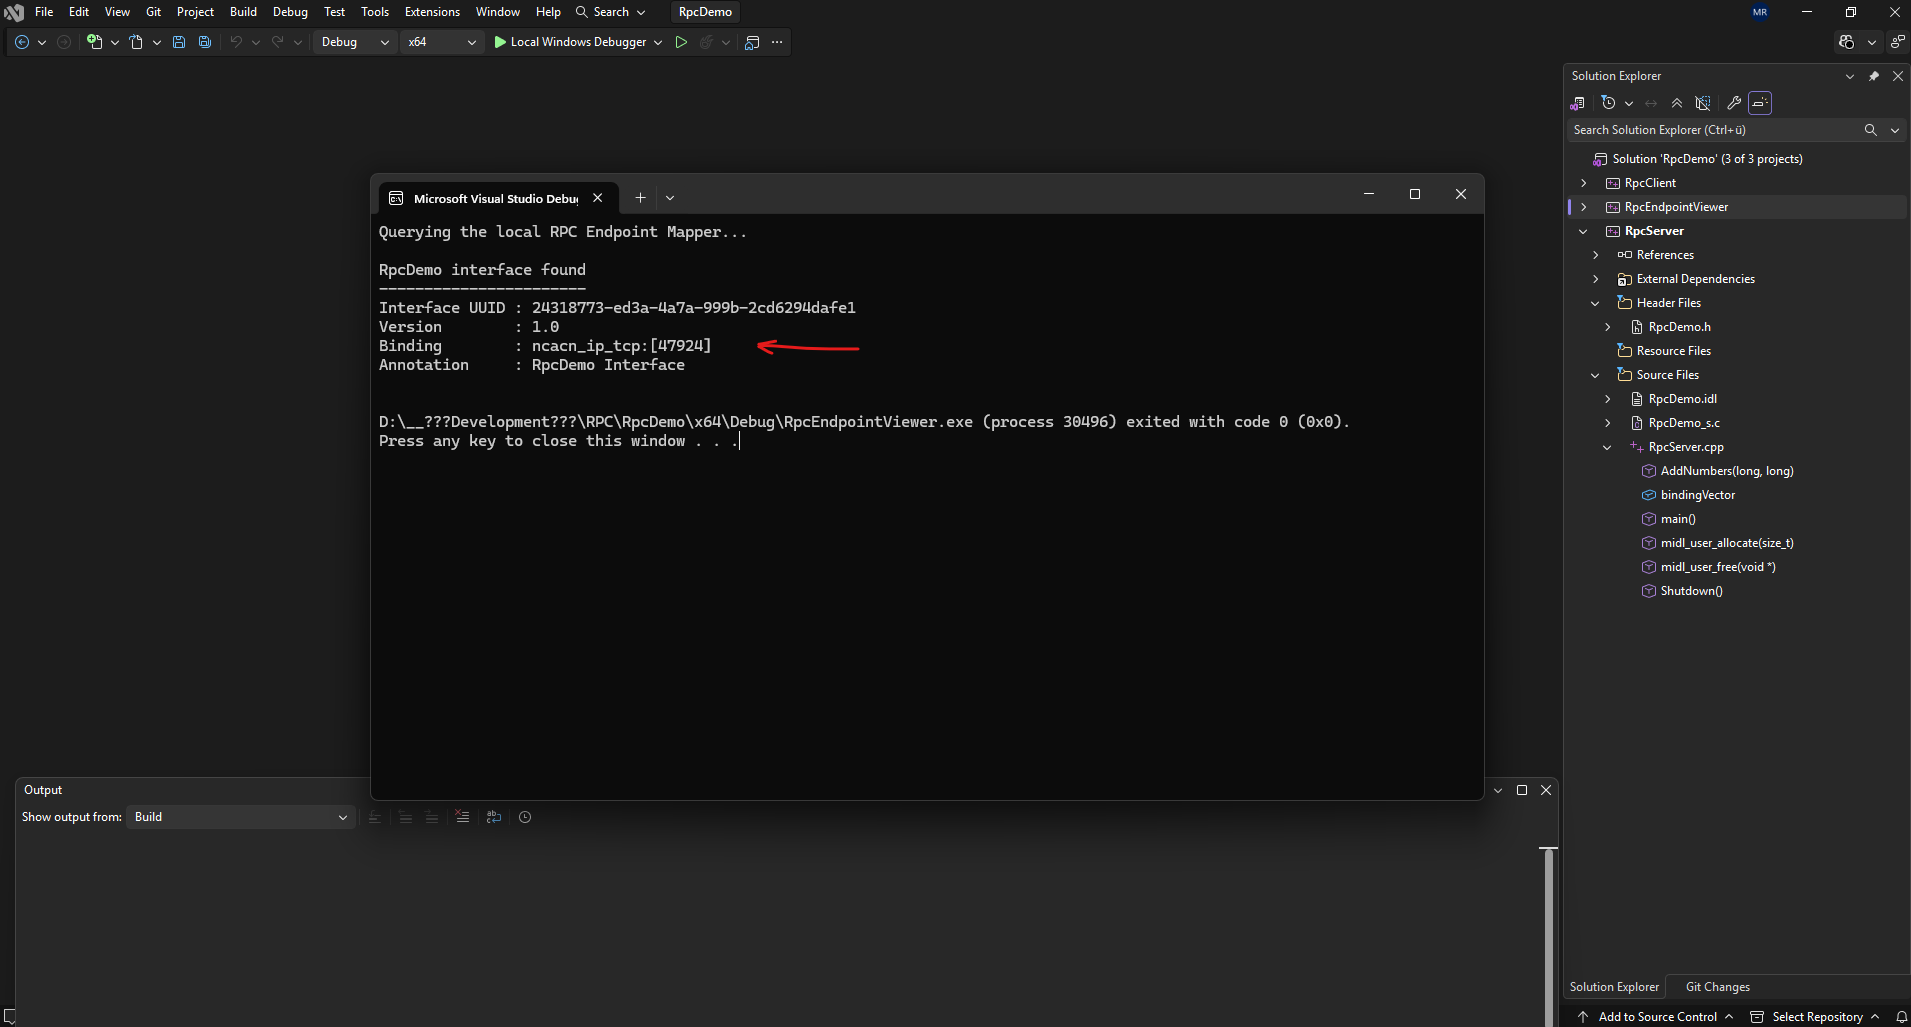Viewport: 1911px width, 1027px height.
Task: Click the Solution Explorer search magnifier icon
Action: point(1870,130)
